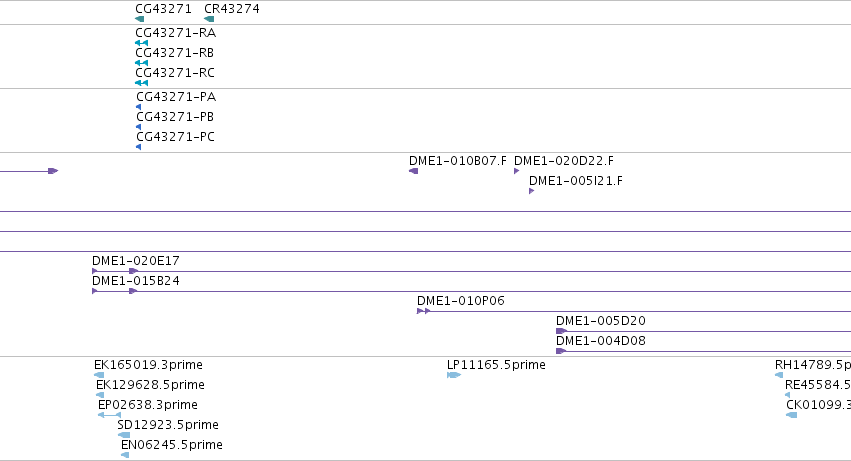Select the CG43271 gene label
Viewport: 851px width, 461px height.
[163, 9]
